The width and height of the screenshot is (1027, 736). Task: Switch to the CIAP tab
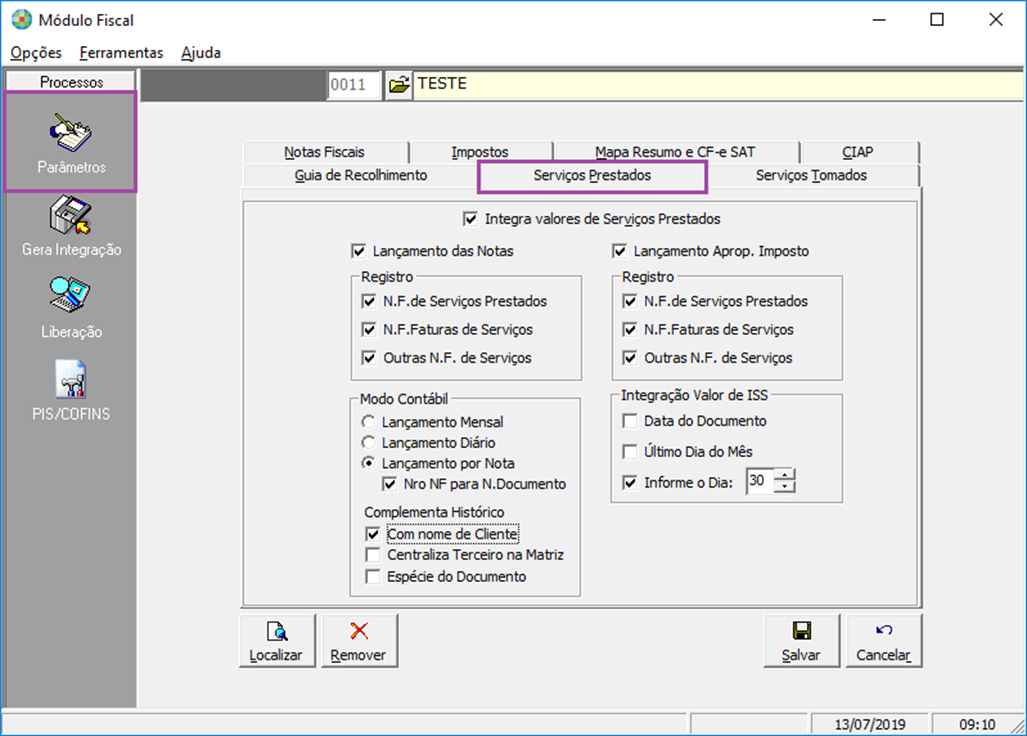[x=858, y=152]
